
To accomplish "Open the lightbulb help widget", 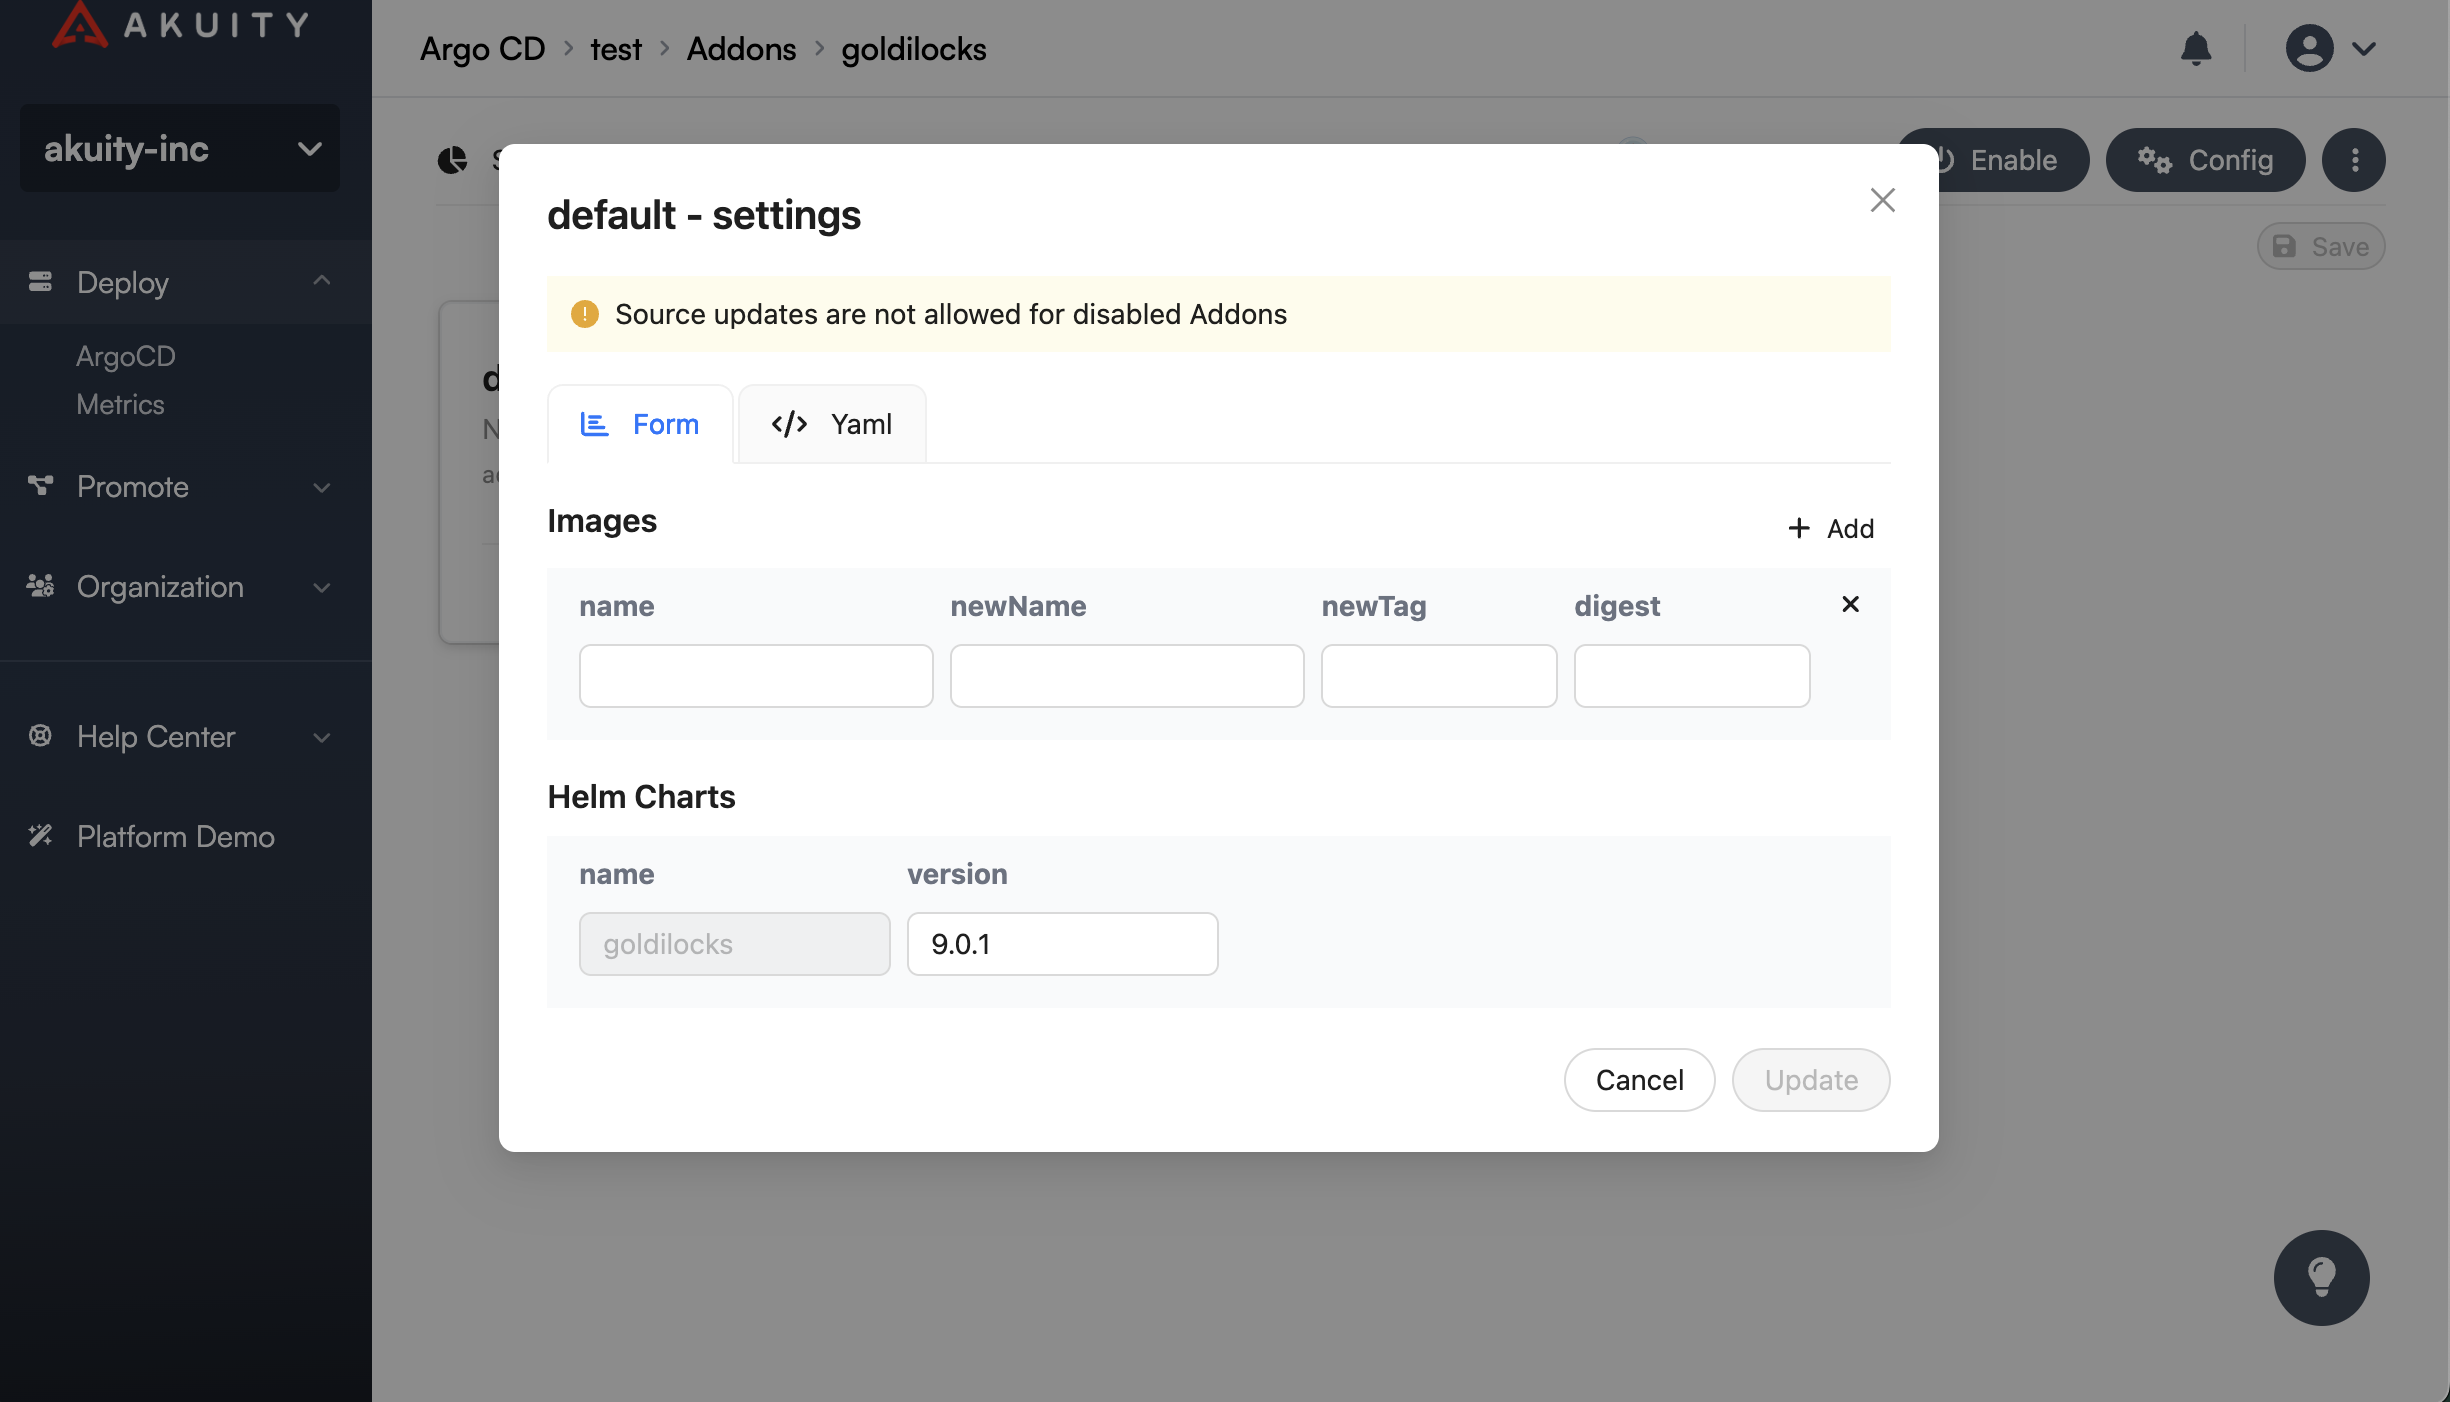I will tap(2321, 1278).
